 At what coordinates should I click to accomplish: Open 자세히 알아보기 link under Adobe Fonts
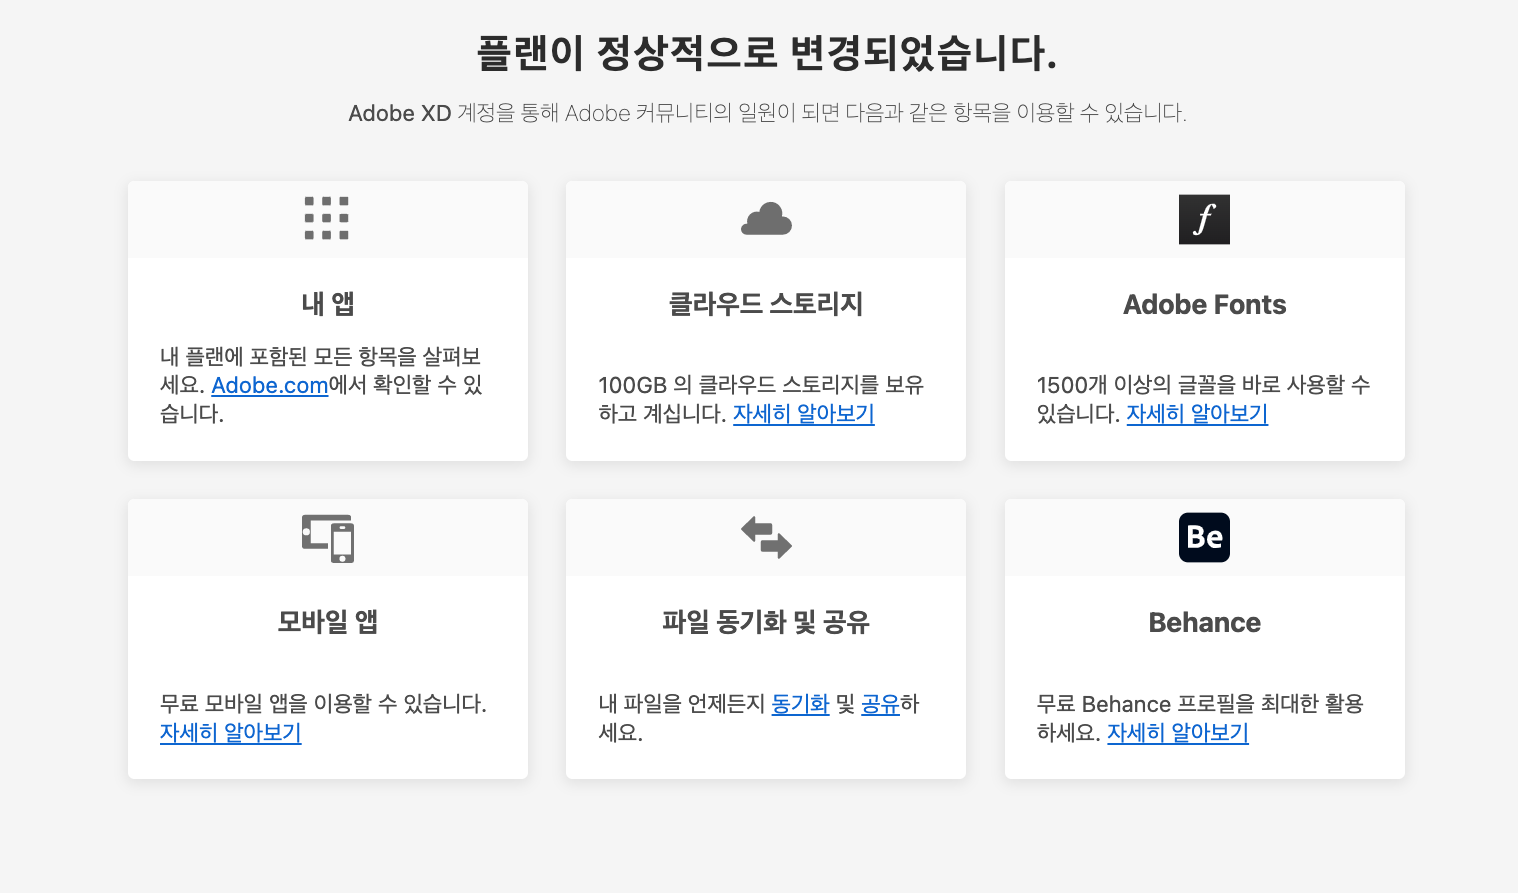pyautogui.click(x=1197, y=414)
